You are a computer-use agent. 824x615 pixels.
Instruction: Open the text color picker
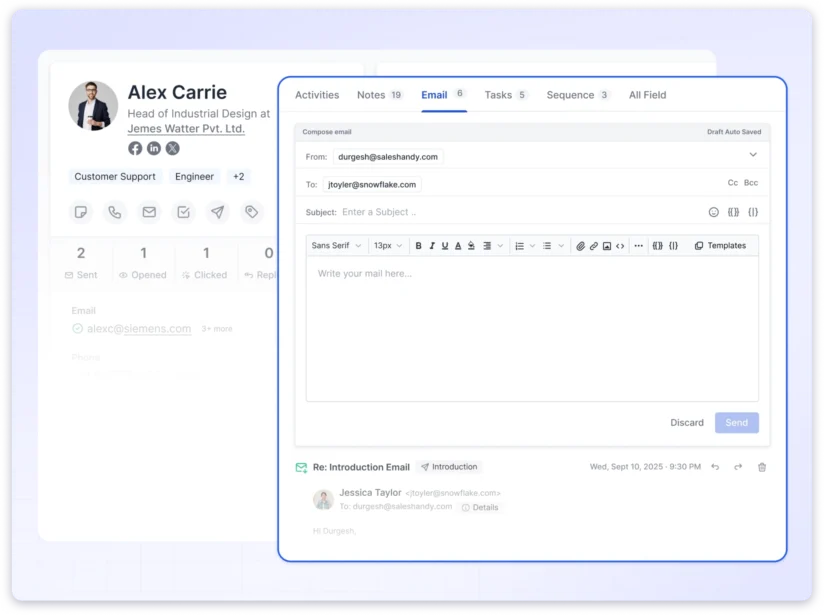pyautogui.click(x=458, y=245)
